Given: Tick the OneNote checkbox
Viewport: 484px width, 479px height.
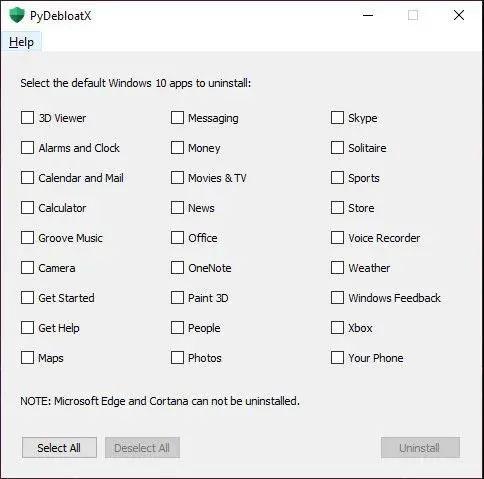Looking at the screenshot, I should [177, 268].
